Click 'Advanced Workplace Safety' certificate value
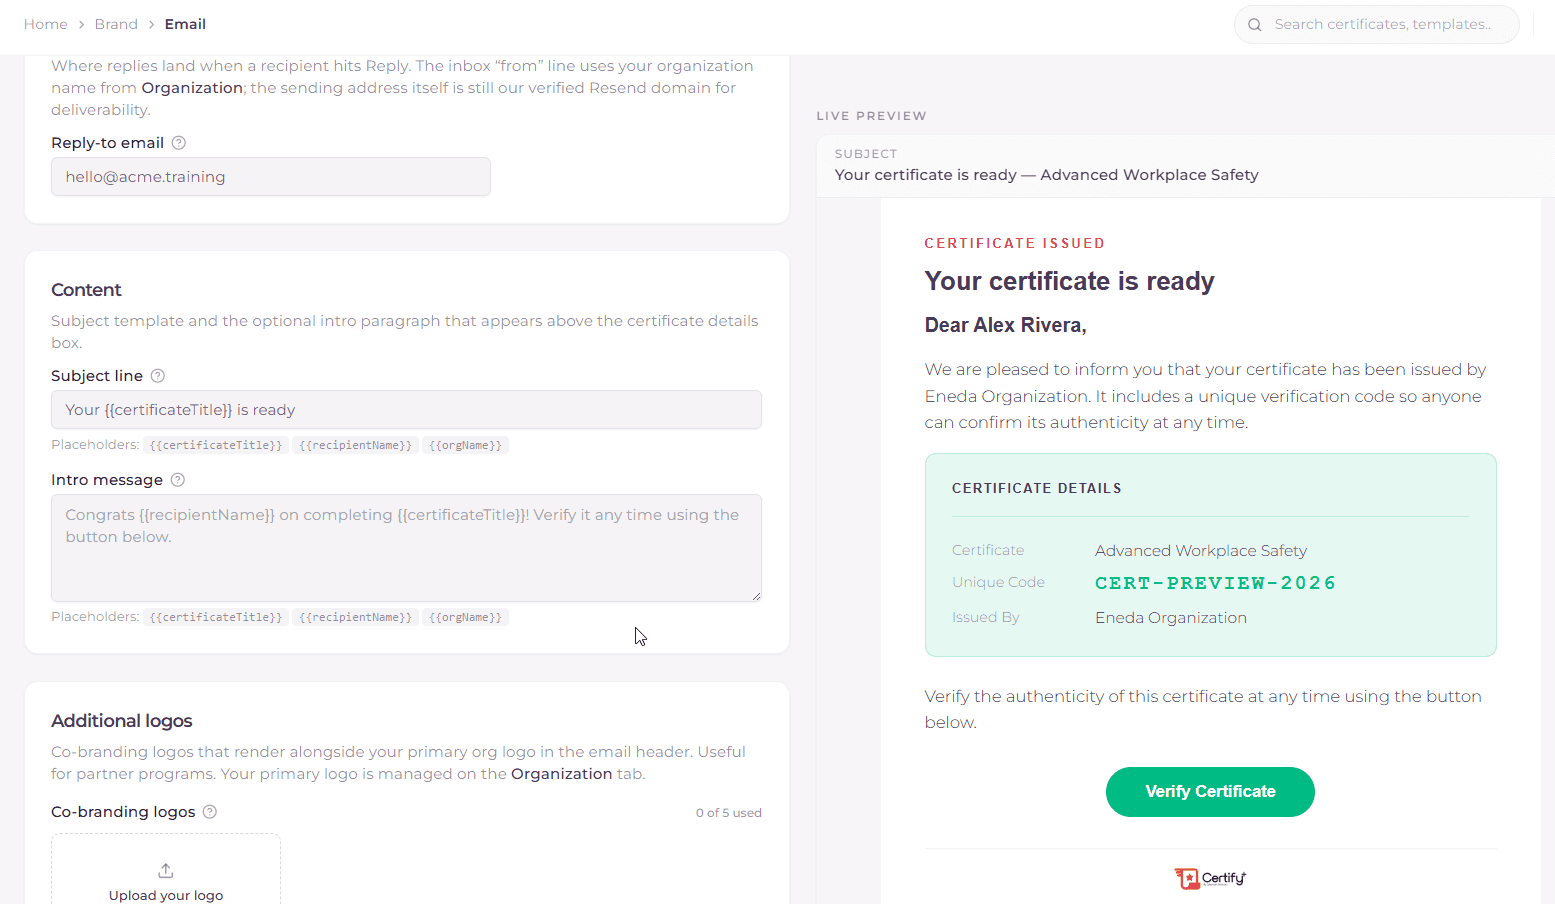1555x904 pixels. tap(1200, 551)
